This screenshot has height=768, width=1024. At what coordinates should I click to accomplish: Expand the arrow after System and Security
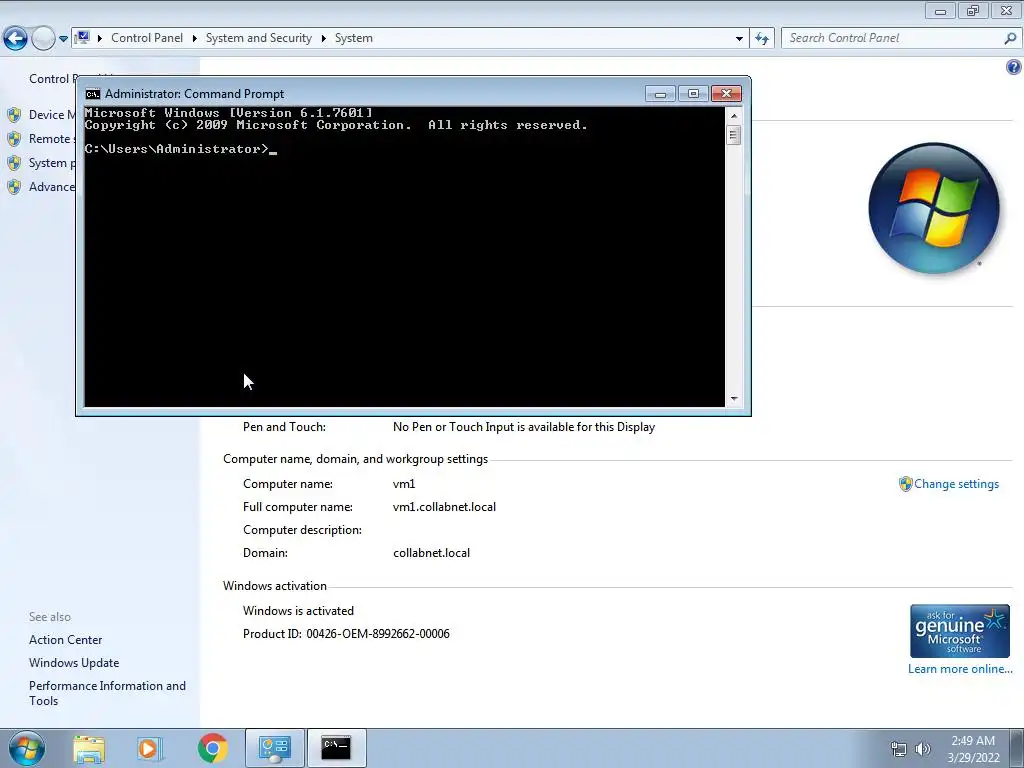[x=323, y=39]
